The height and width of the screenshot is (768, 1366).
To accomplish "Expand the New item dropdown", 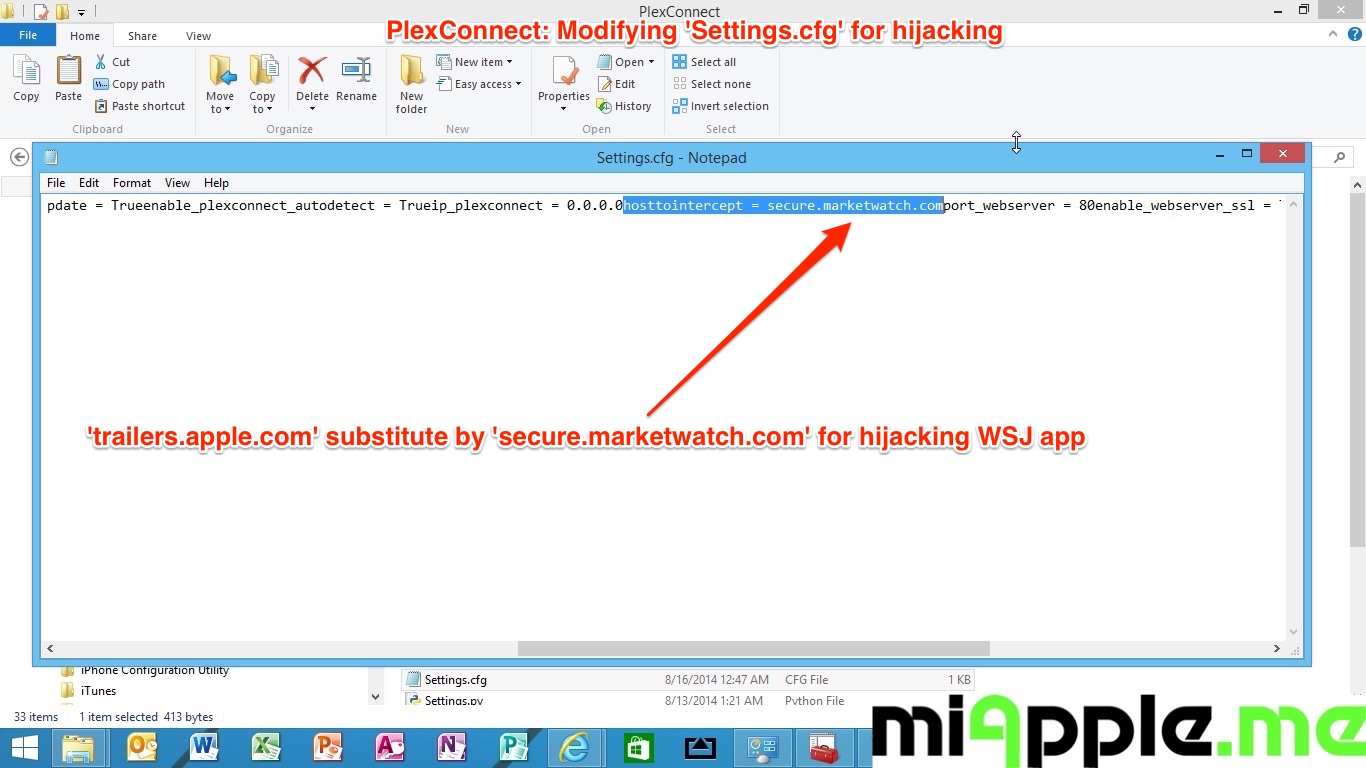I will pos(475,62).
